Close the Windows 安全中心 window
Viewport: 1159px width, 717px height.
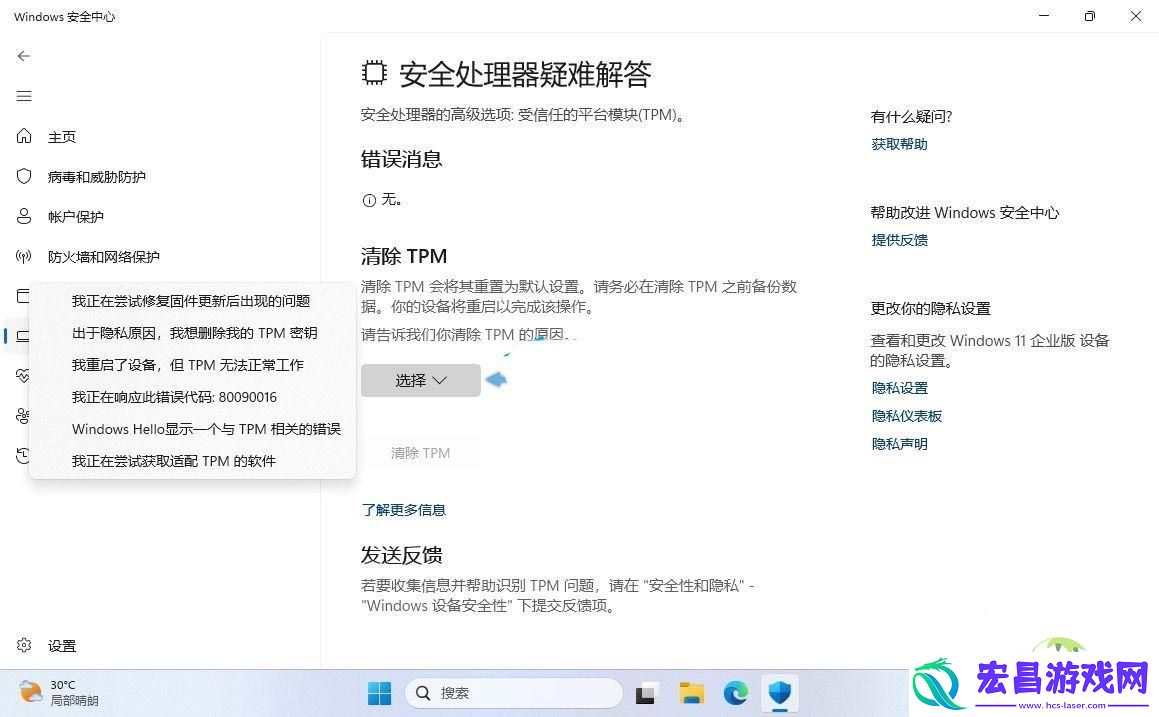(1136, 16)
